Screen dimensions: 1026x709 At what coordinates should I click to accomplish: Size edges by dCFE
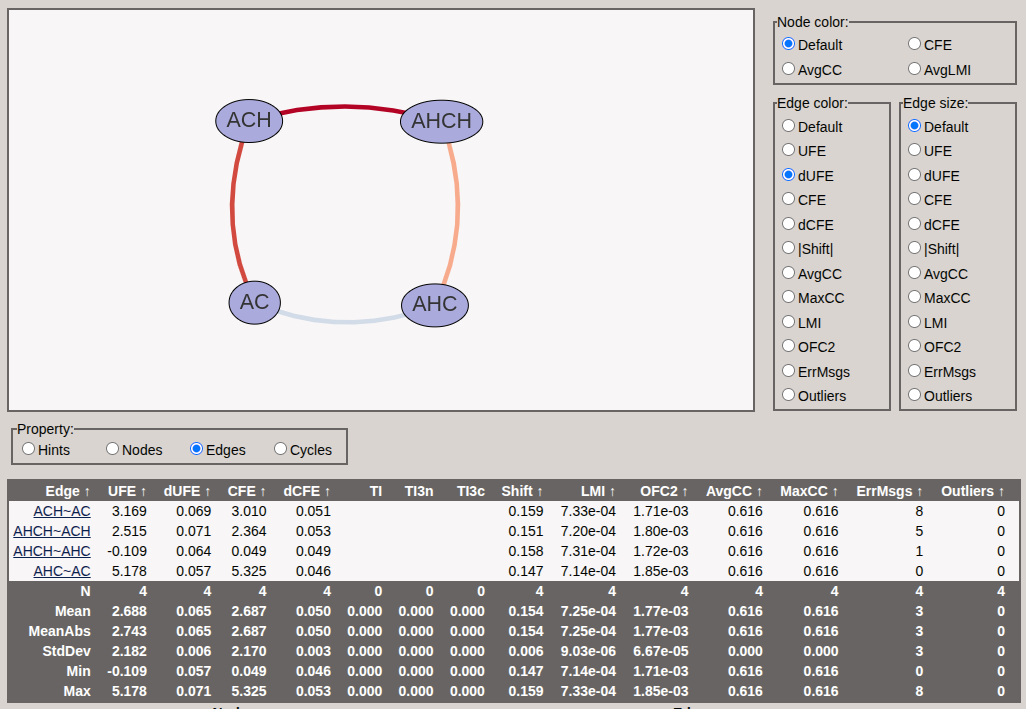coord(914,224)
